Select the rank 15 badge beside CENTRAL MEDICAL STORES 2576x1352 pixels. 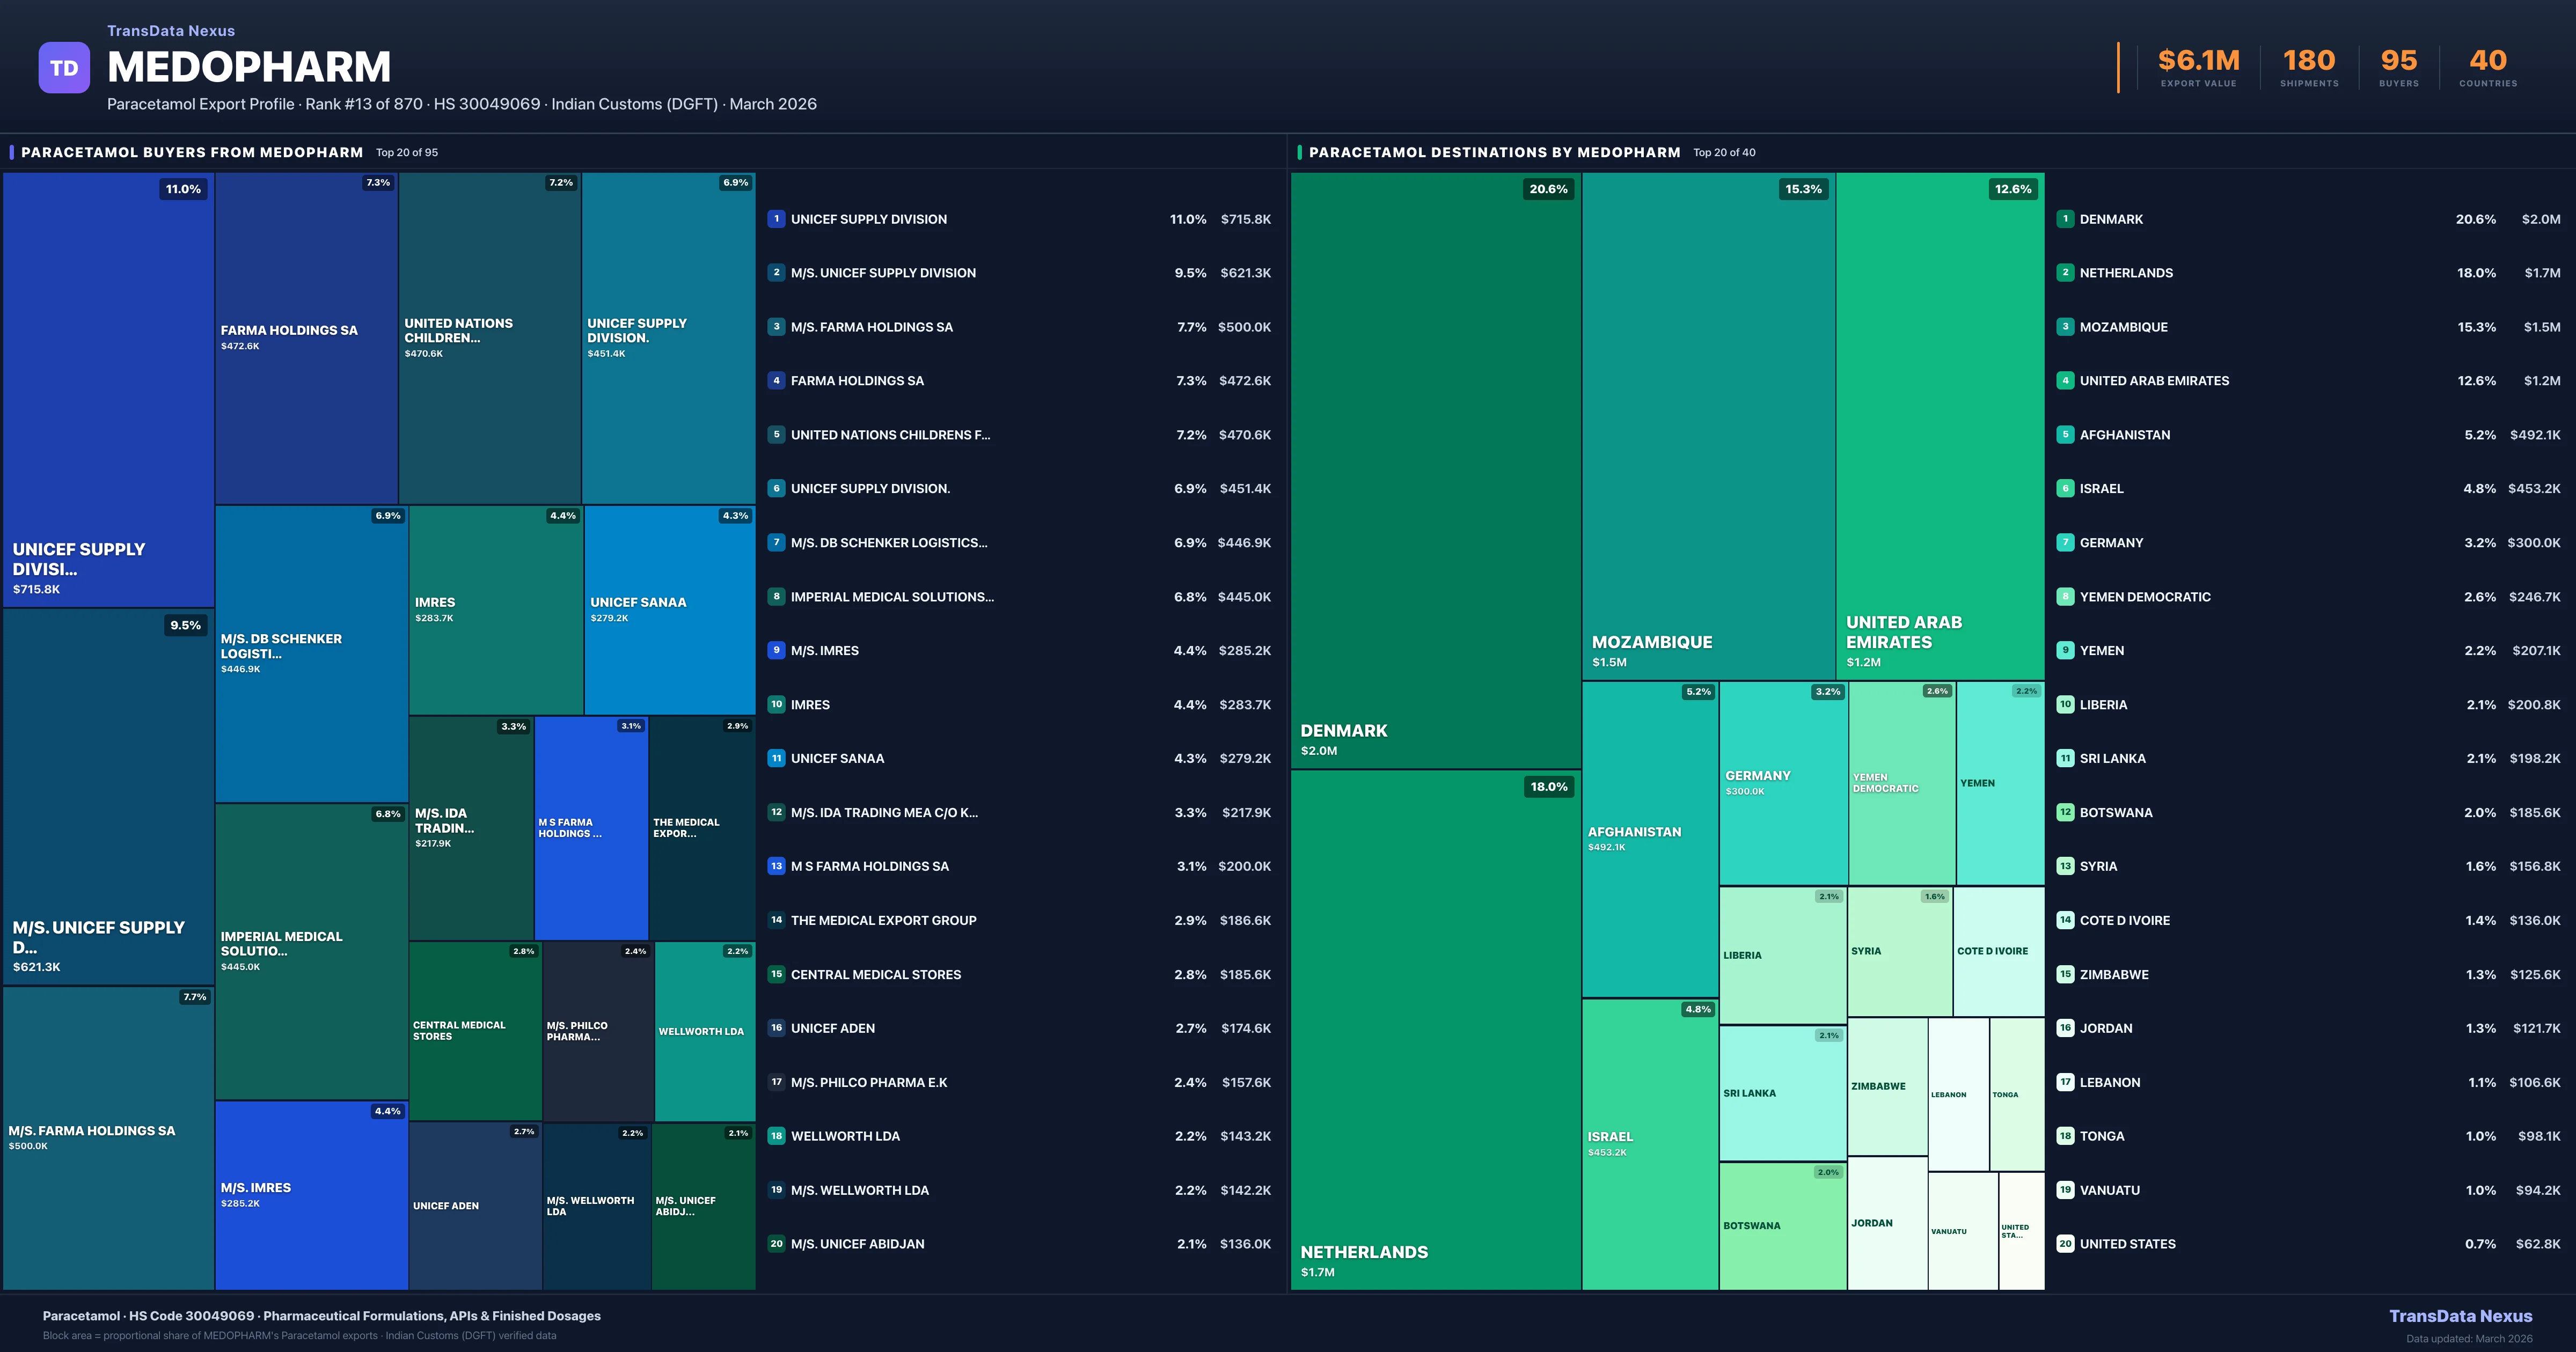point(776,974)
